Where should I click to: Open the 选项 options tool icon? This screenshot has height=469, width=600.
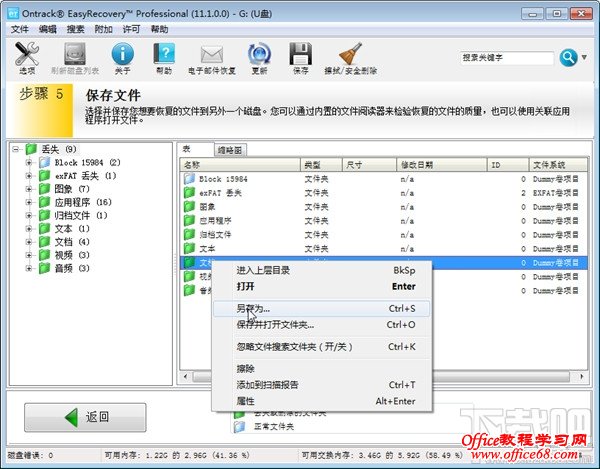27,54
